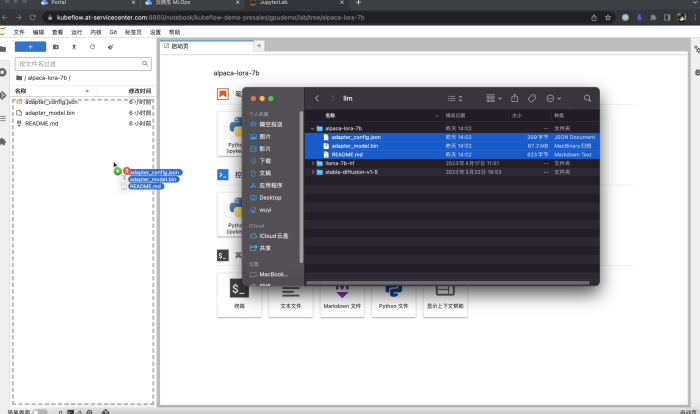Expand the stable-diffusion-v1-5 folder
The width and height of the screenshot is (700, 414).
314,172
